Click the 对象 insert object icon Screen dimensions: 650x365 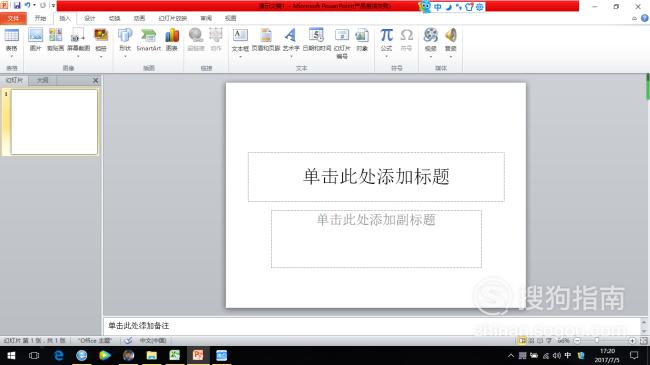(362, 40)
